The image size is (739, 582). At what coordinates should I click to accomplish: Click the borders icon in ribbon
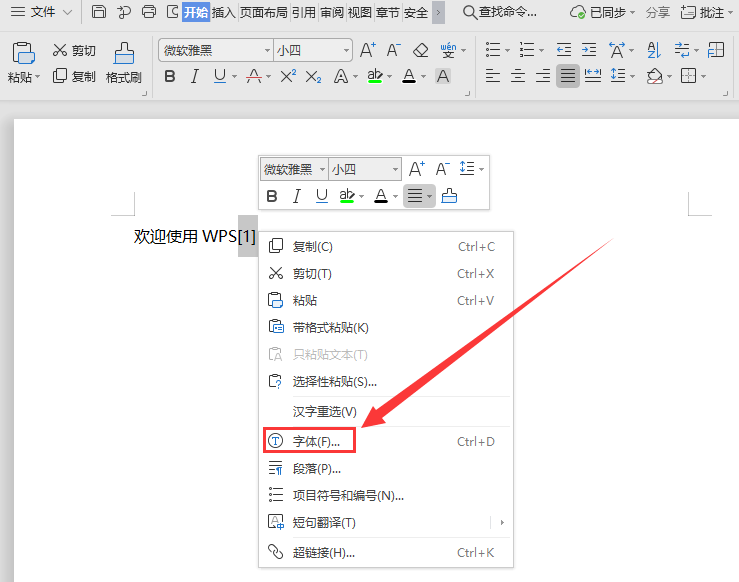point(689,76)
